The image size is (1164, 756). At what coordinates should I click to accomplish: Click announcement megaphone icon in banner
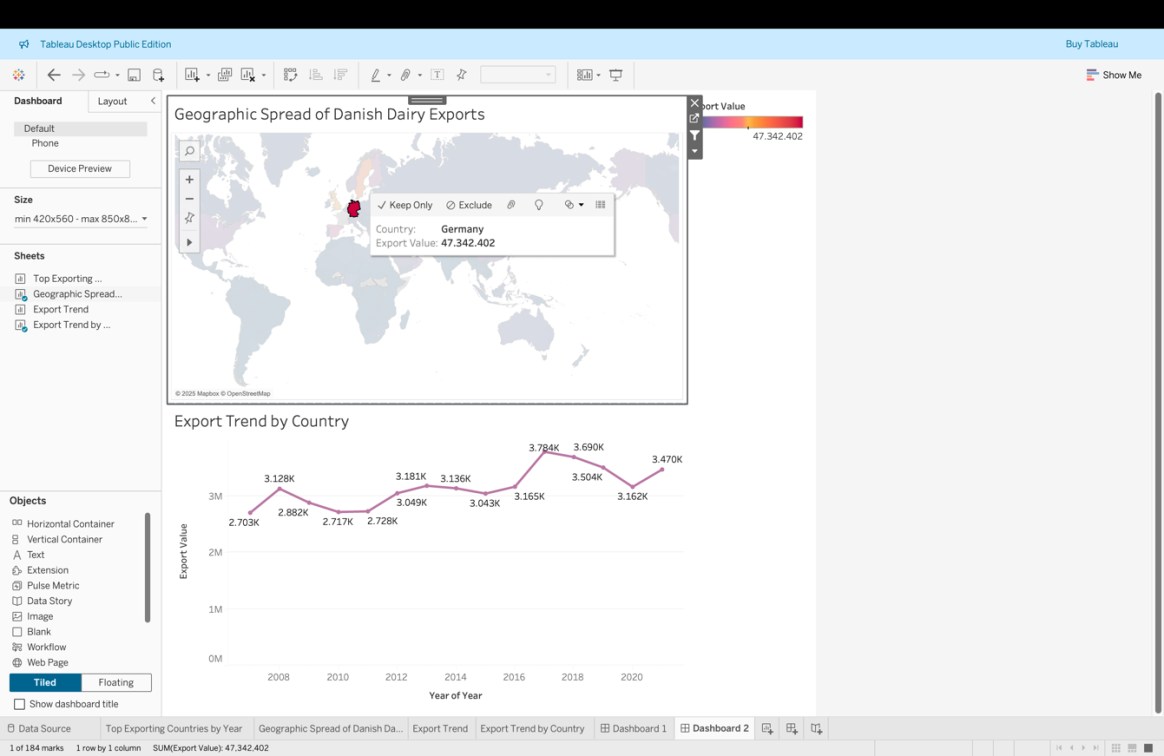24,45
